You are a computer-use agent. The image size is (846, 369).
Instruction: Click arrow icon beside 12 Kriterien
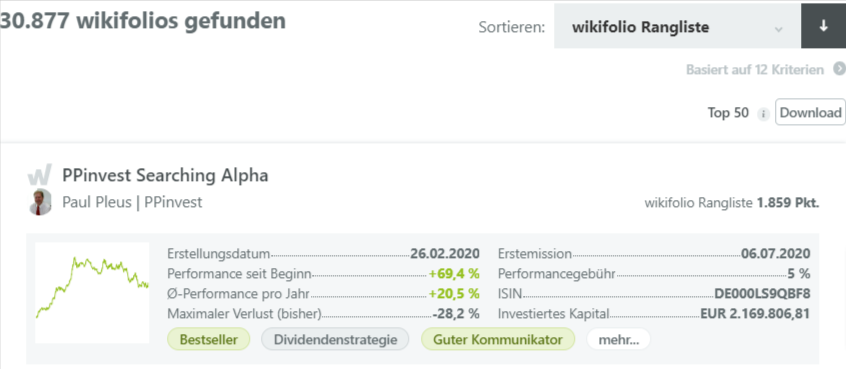pos(839,69)
